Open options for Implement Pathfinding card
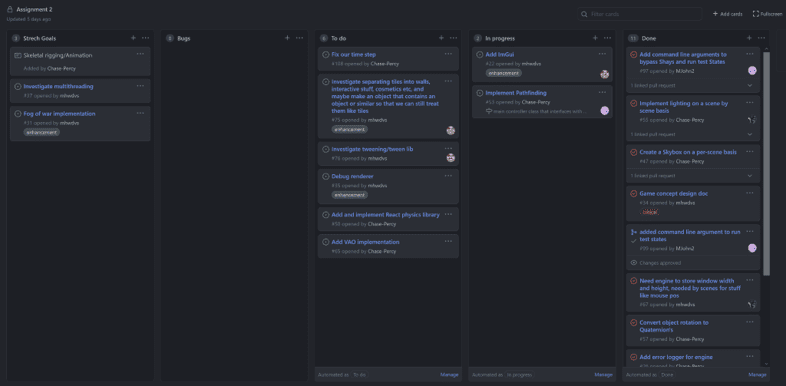786x386 pixels. pyautogui.click(x=602, y=93)
